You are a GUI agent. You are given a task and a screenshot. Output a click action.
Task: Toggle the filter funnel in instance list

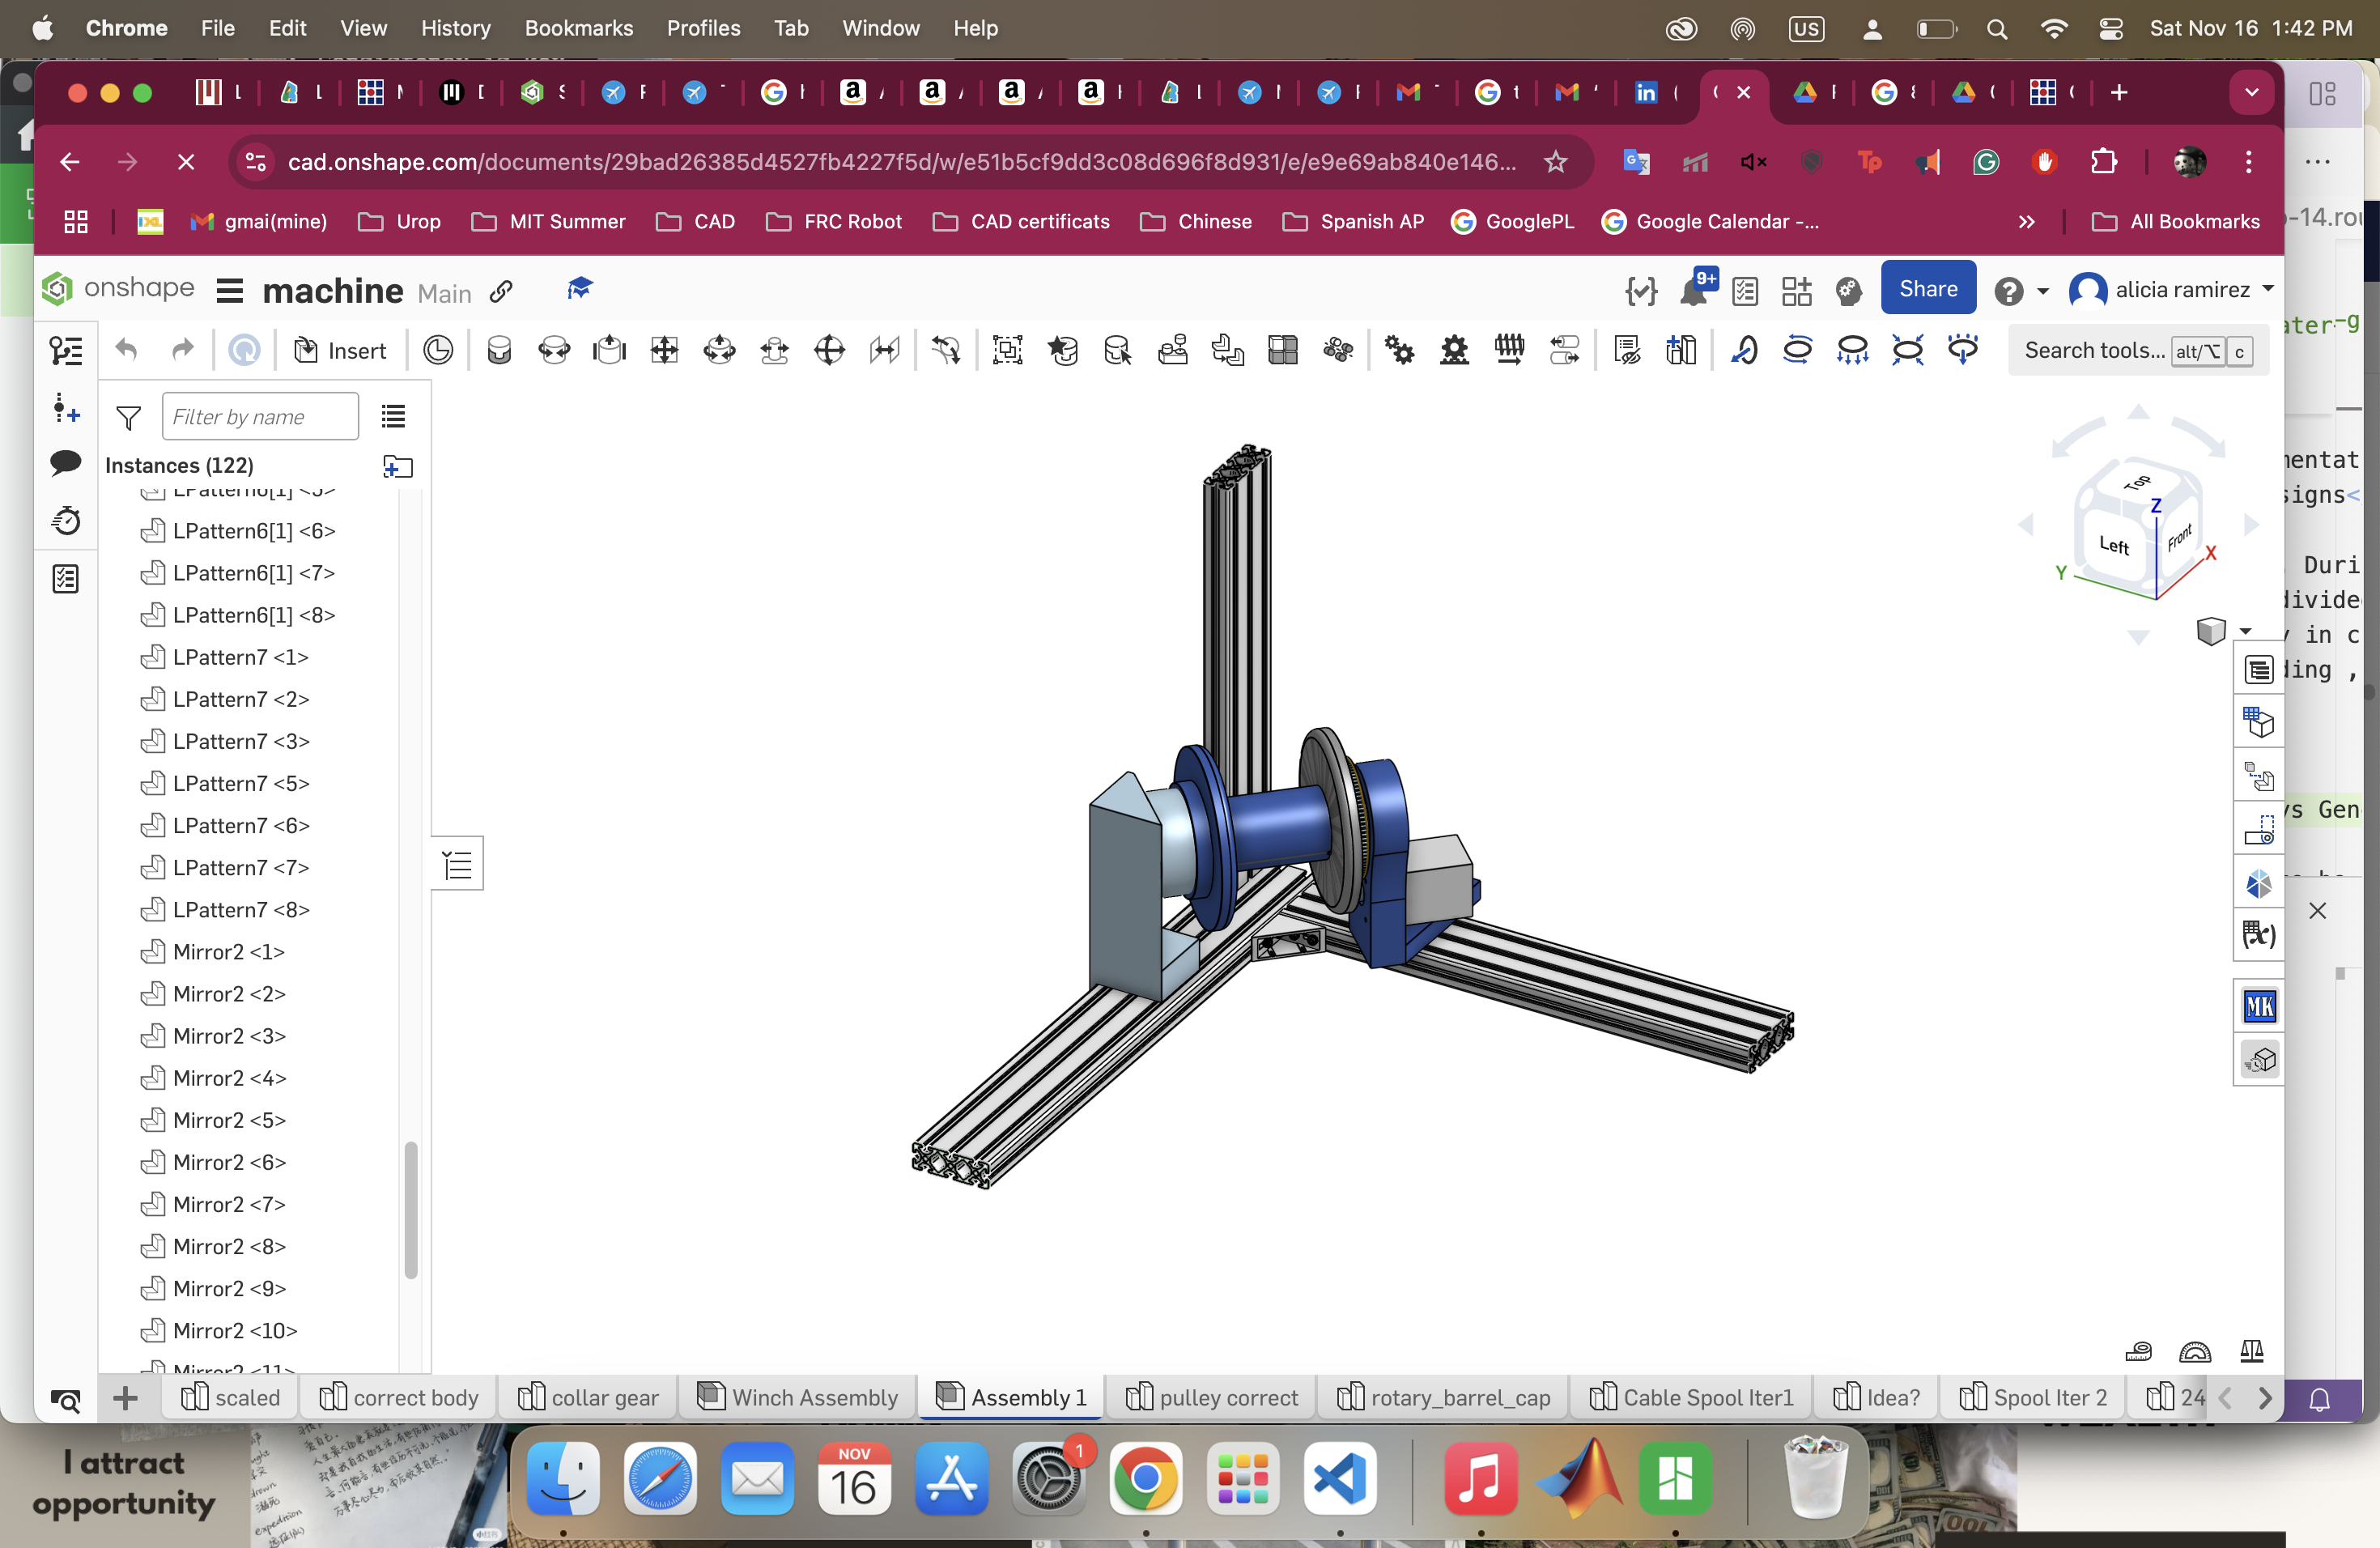(129, 417)
